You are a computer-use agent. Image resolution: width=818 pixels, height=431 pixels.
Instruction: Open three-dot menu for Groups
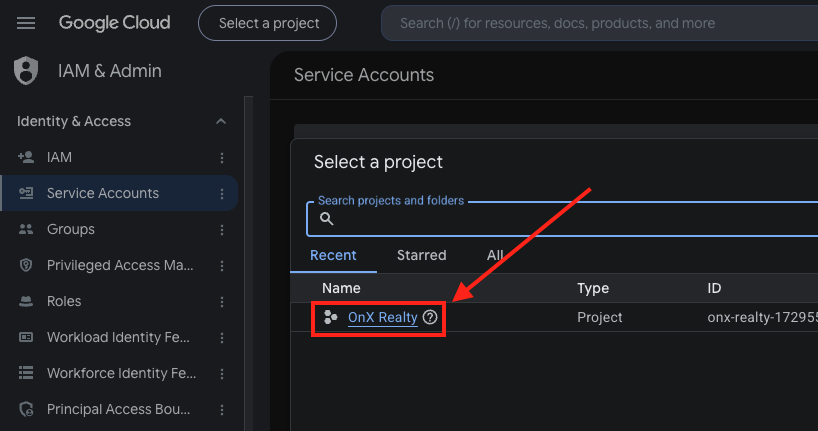pos(222,230)
